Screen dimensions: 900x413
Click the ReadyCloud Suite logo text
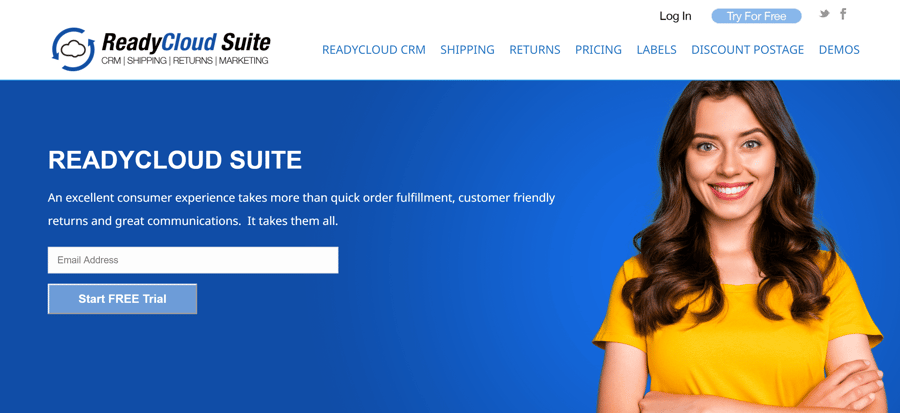[185, 42]
